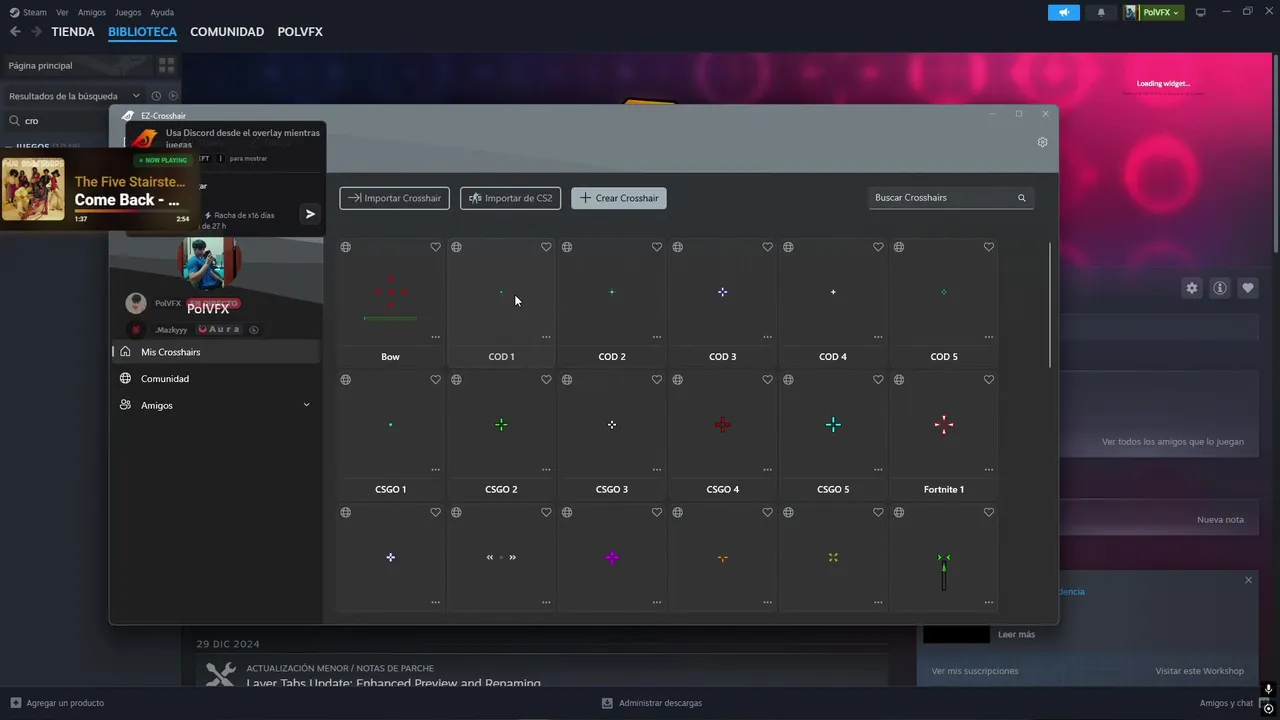
Task: Click the search magnifier in Buscar Crosshairs
Action: click(1022, 198)
